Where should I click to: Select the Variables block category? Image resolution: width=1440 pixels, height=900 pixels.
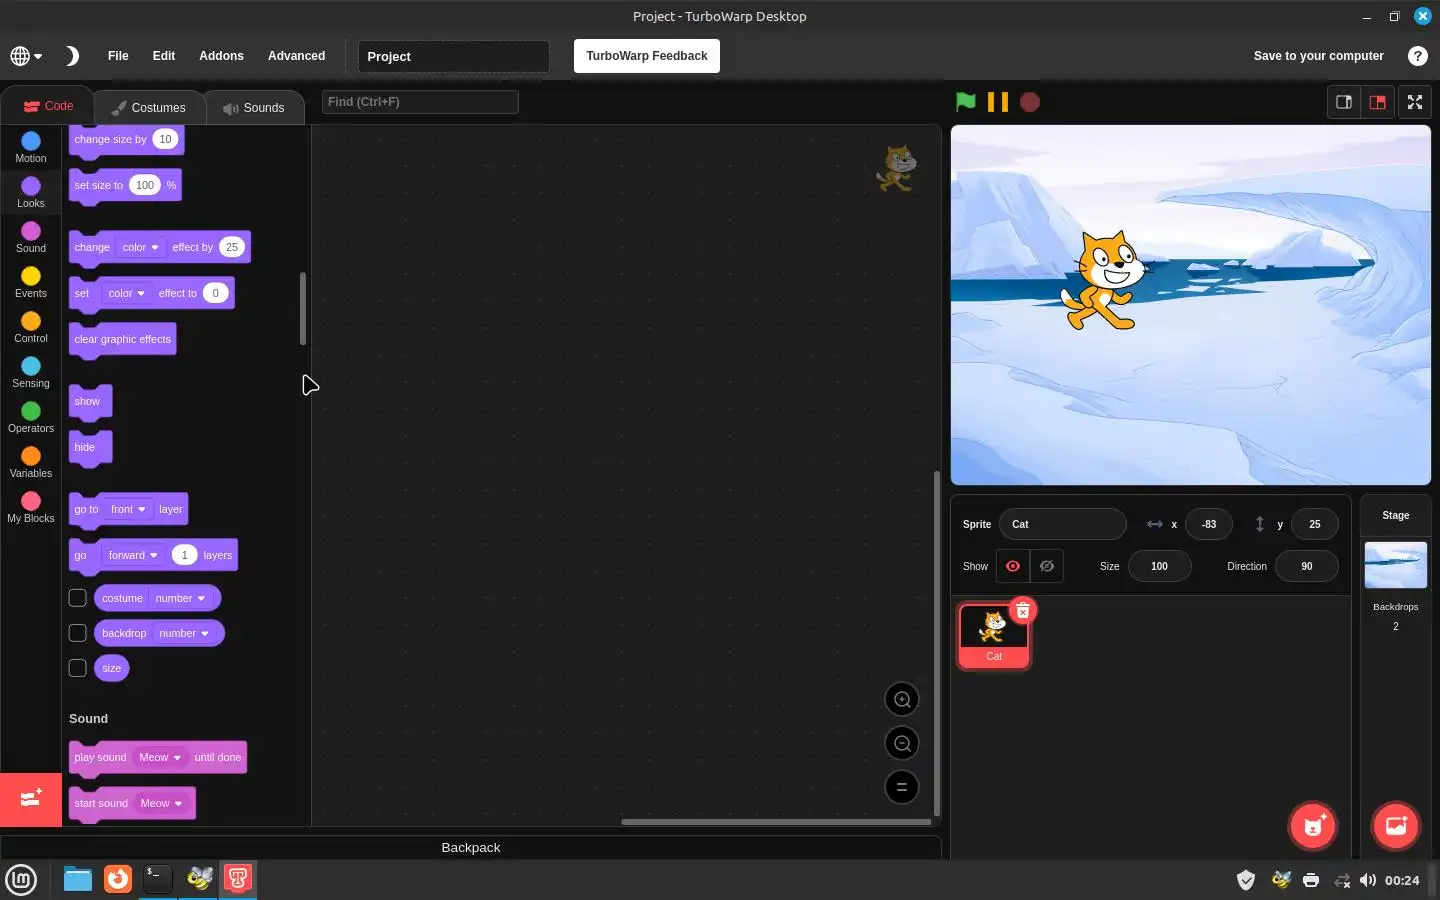31,462
